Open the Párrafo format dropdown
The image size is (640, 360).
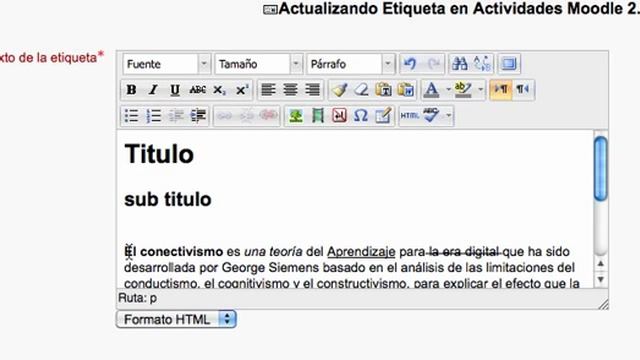tap(351, 64)
